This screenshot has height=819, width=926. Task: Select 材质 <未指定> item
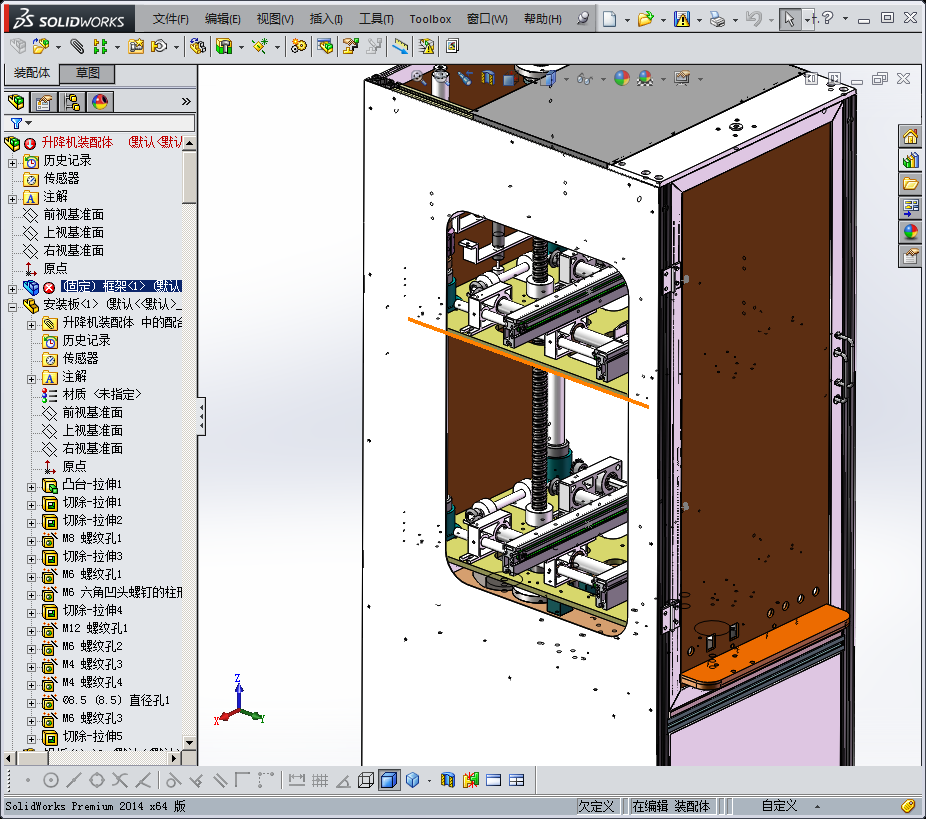click(x=102, y=394)
